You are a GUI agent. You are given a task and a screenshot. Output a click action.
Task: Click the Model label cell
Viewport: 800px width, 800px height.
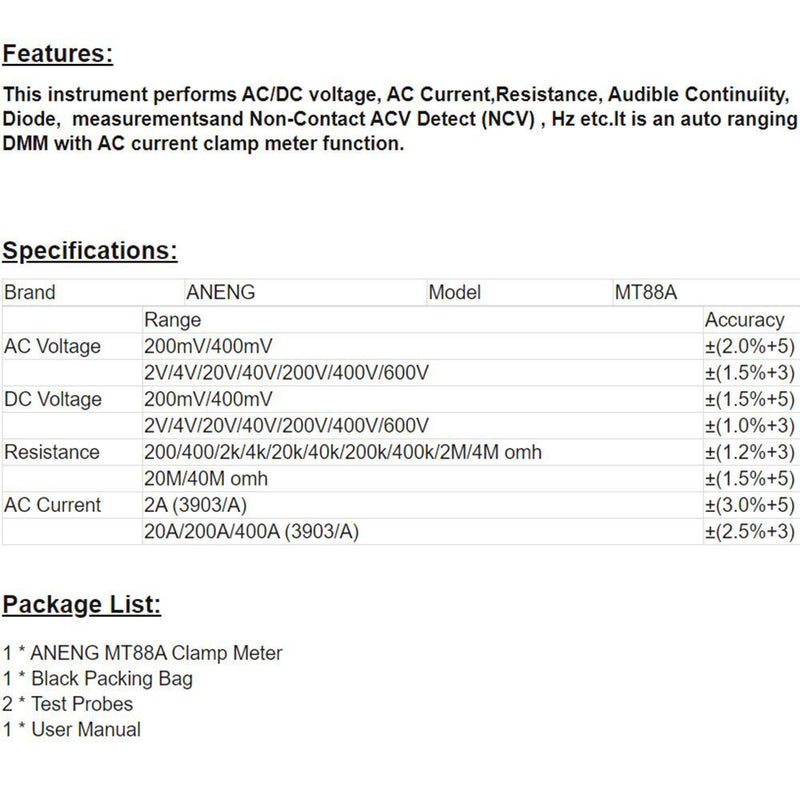coord(455,293)
